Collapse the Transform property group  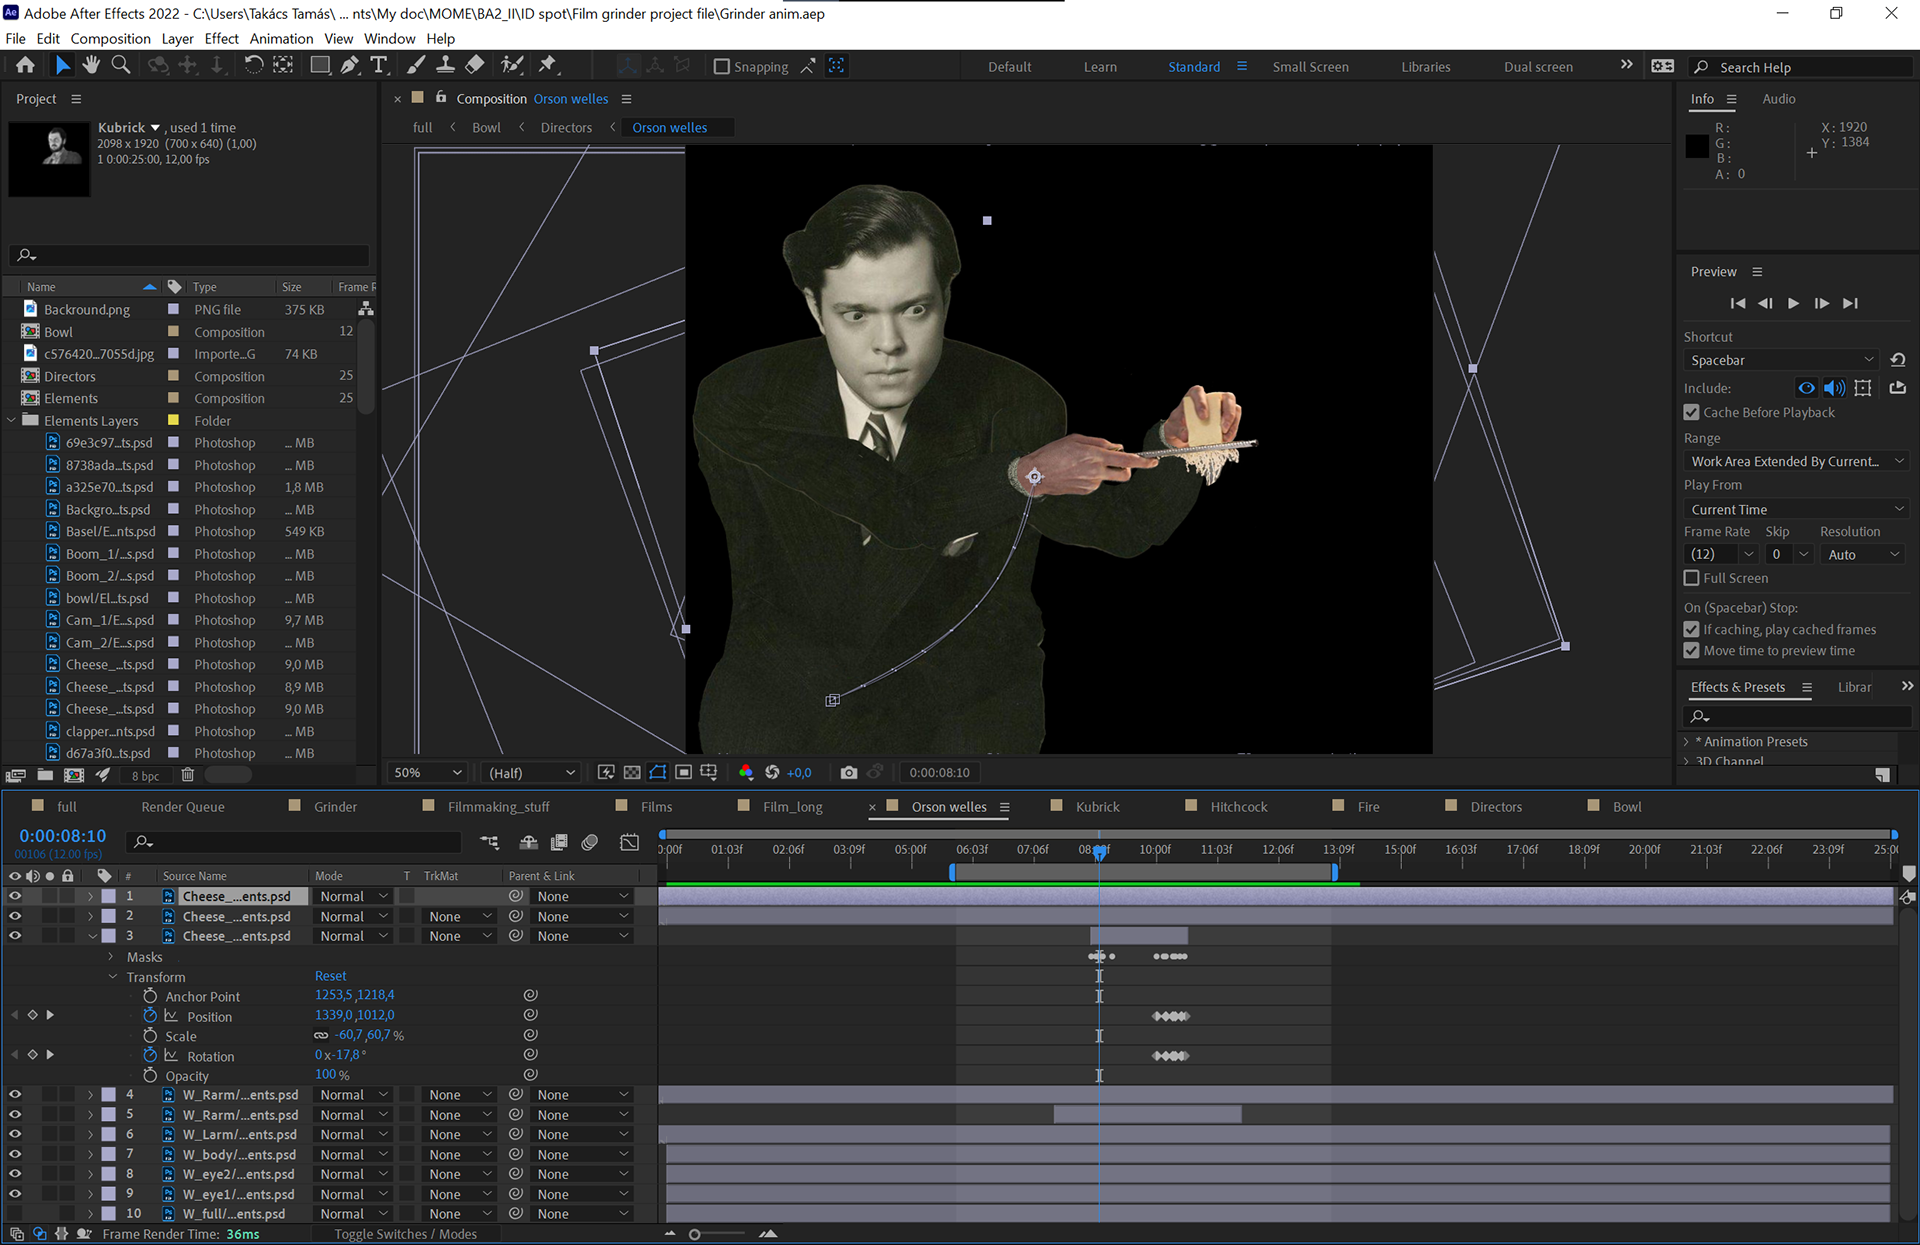point(112,977)
